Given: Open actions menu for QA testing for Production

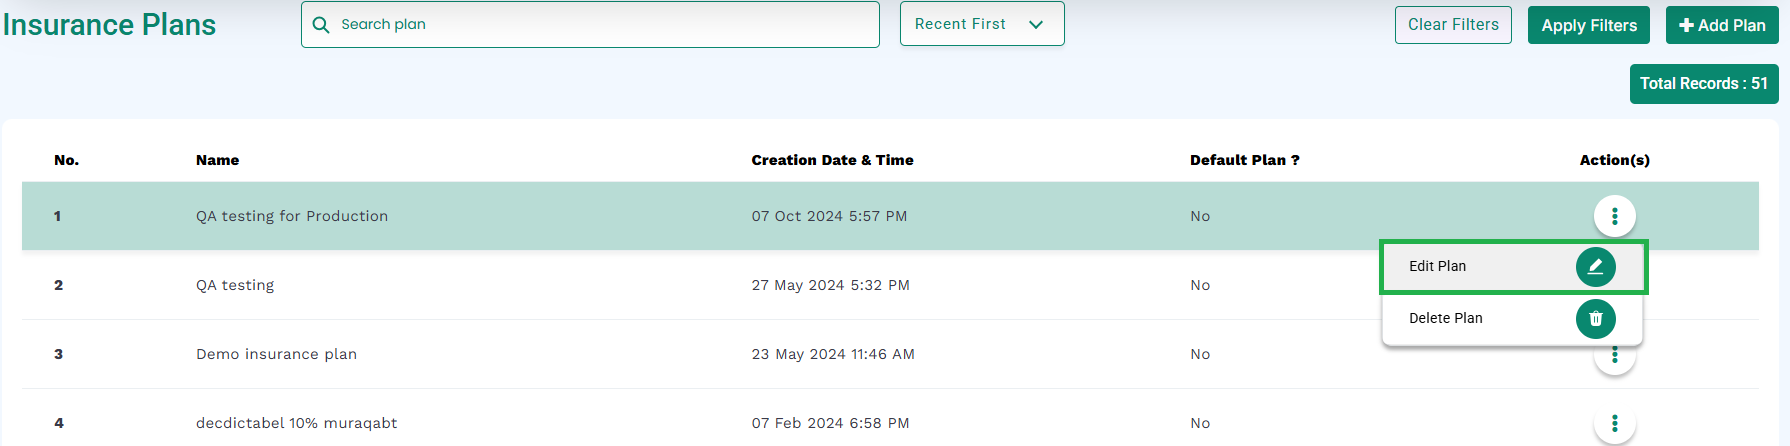Looking at the screenshot, I should (x=1614, y=216).
